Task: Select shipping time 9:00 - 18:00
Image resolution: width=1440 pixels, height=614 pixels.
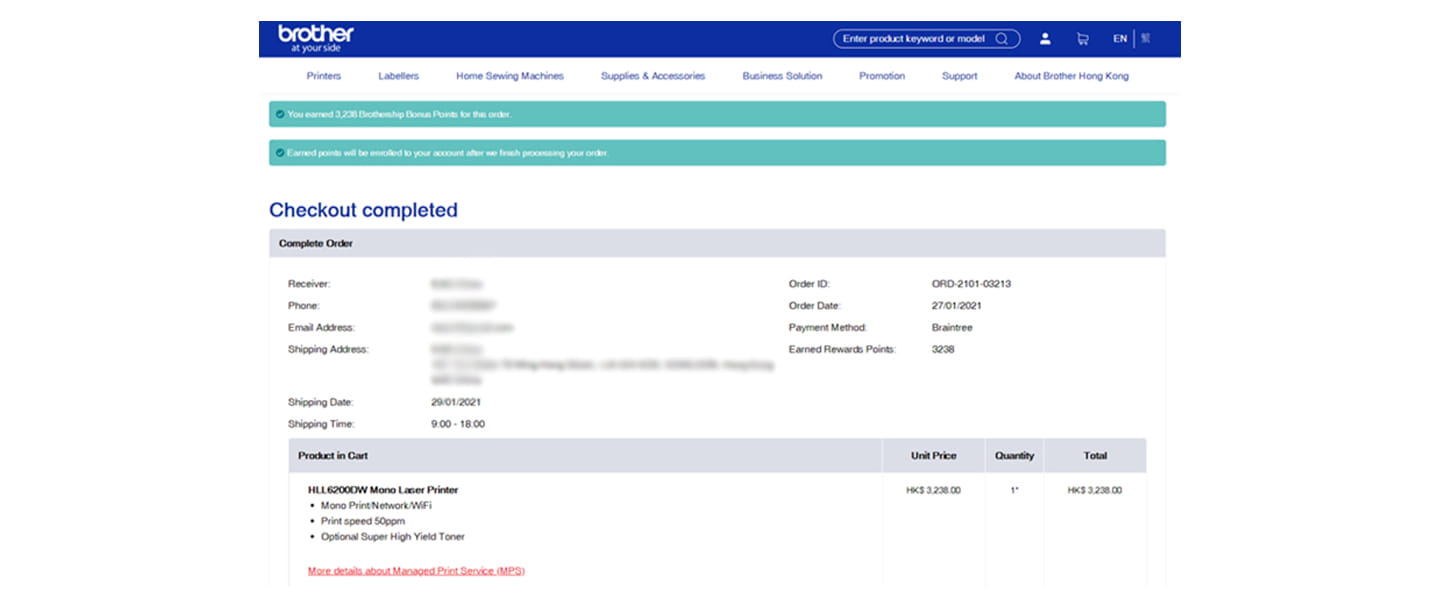Action: coord(458,424)
